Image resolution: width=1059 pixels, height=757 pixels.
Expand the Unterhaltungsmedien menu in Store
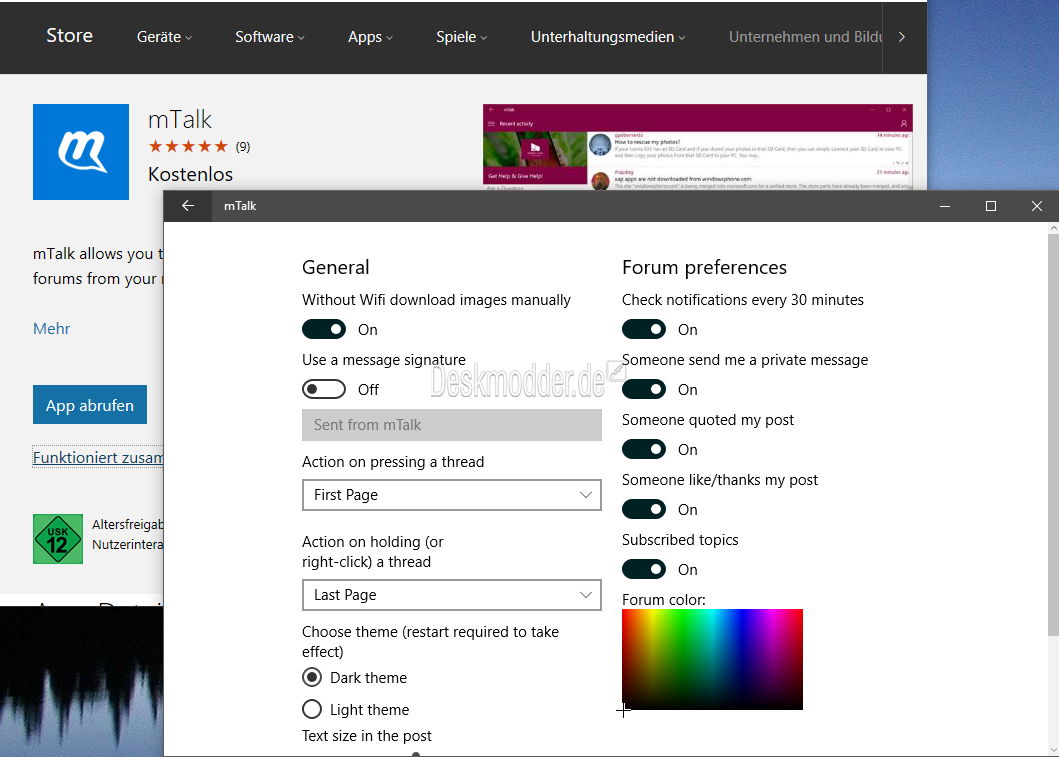(608, 37)
